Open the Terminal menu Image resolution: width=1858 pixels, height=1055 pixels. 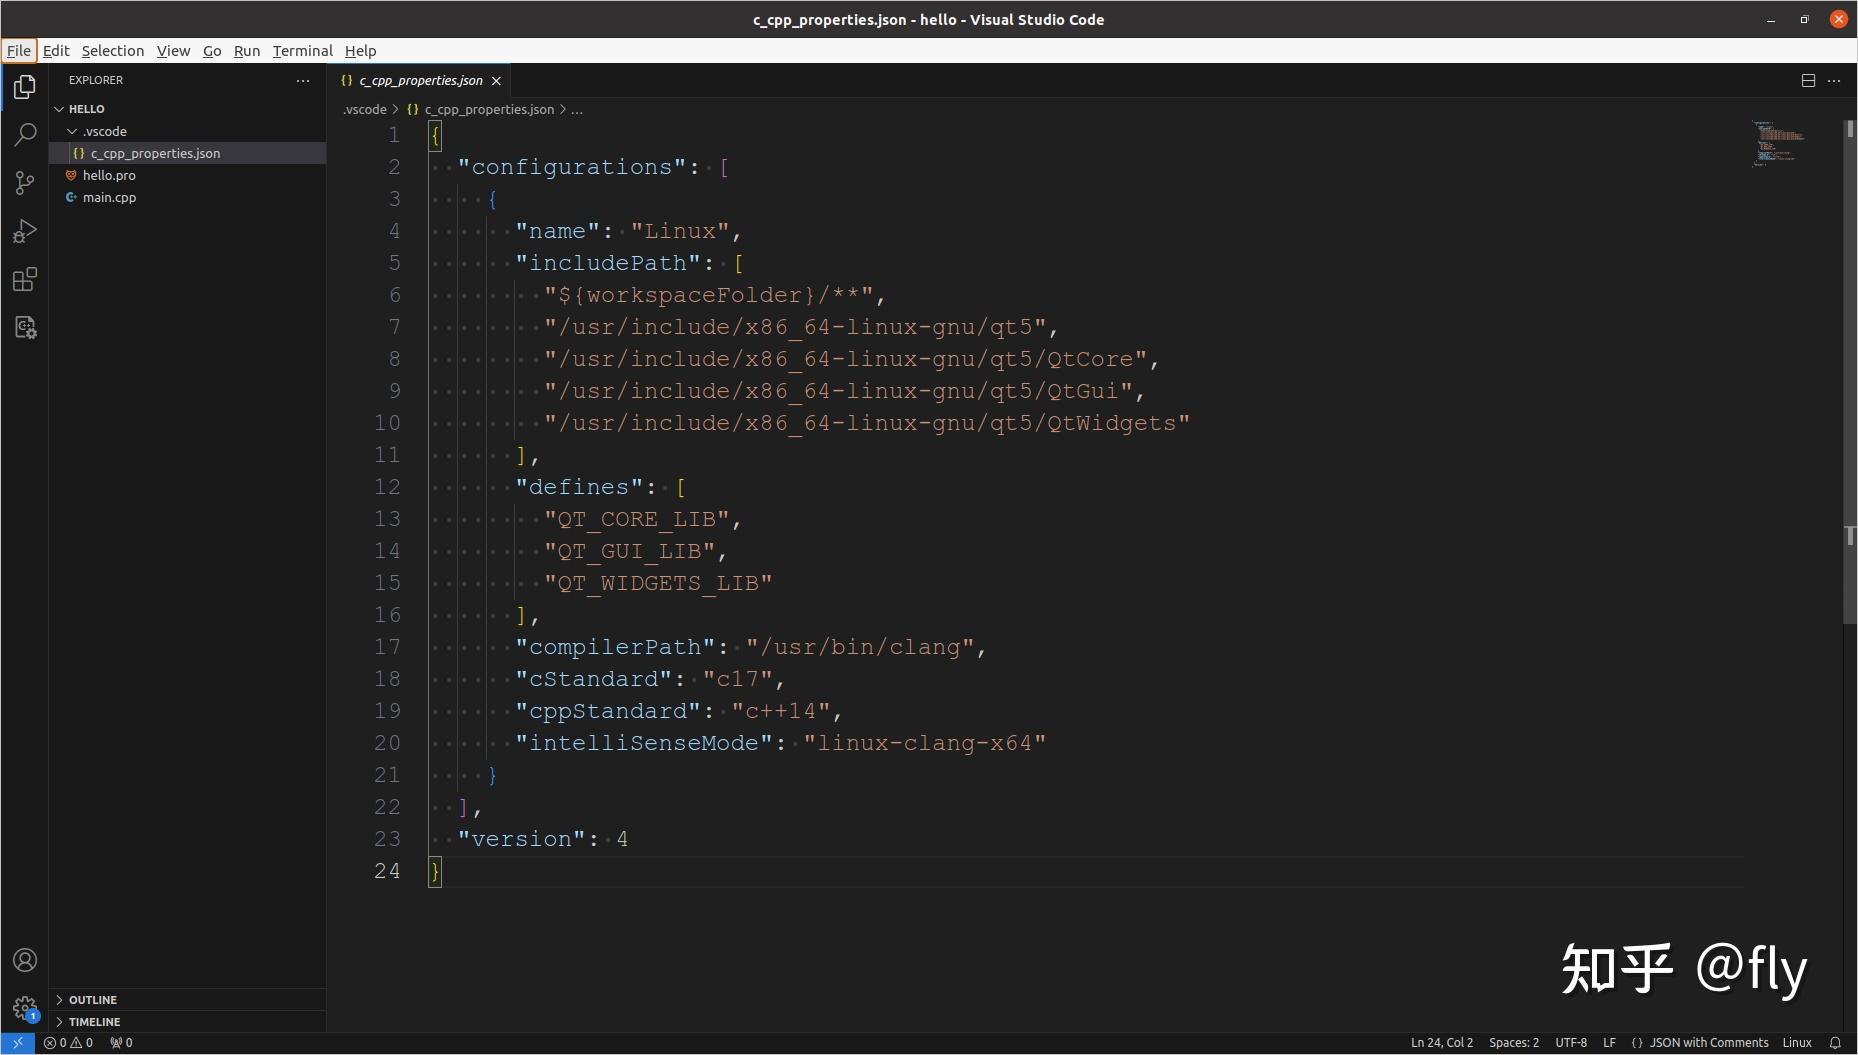coord(302,51)
